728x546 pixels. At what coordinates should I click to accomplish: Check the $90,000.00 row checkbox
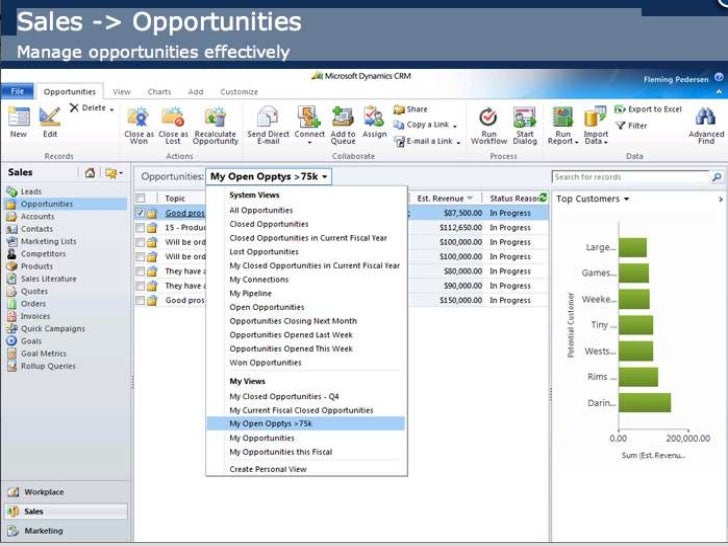click(140, 286)
